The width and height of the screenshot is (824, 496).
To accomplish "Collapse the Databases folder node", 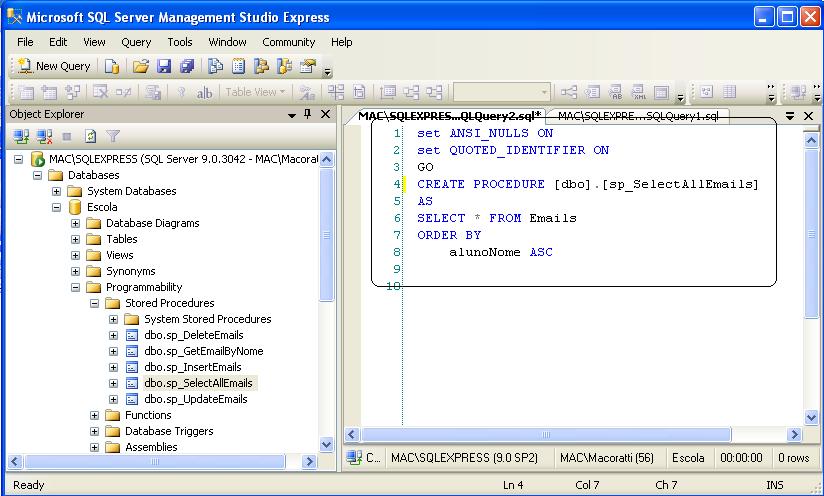I will point(37,175).
